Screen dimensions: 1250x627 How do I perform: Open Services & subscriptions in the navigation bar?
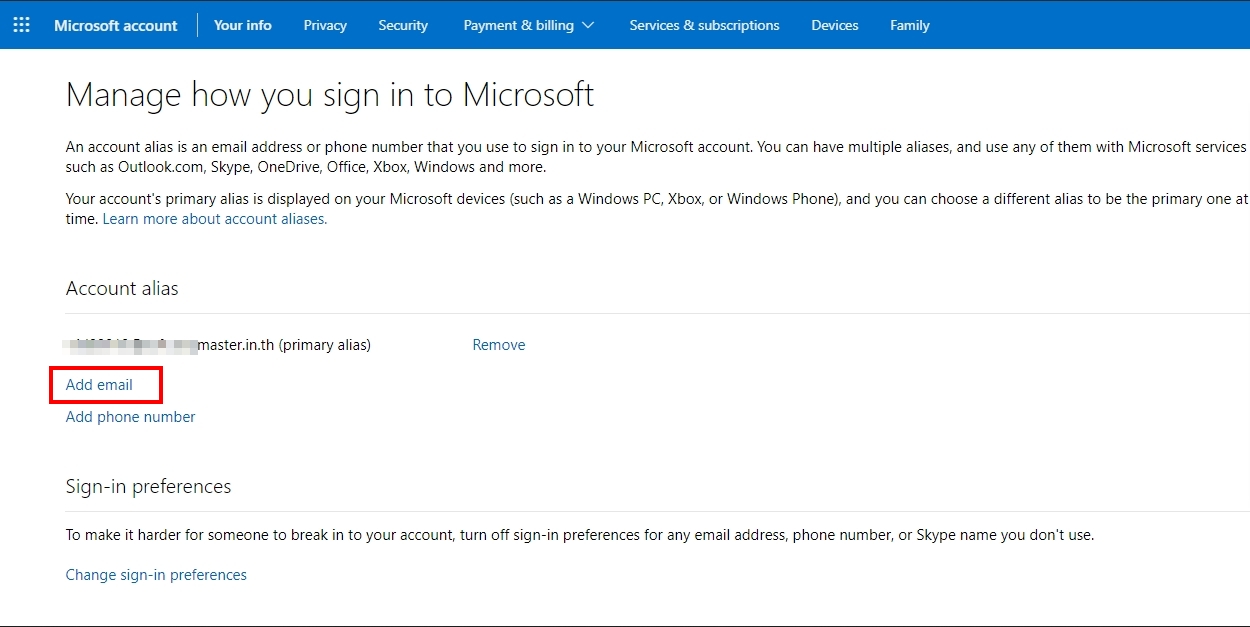[x=704, y=25]
